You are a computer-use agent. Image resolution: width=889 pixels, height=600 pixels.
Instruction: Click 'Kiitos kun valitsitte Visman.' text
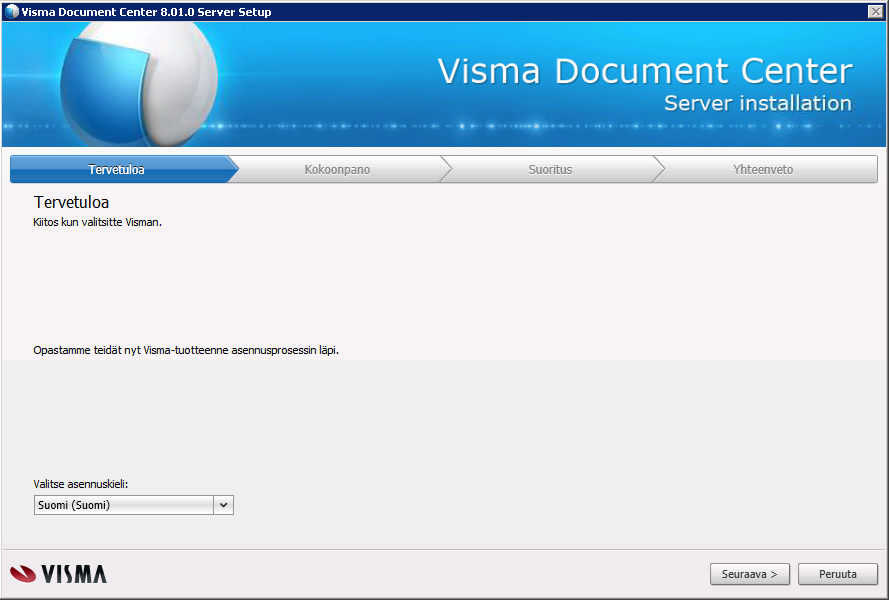[98, 222]
